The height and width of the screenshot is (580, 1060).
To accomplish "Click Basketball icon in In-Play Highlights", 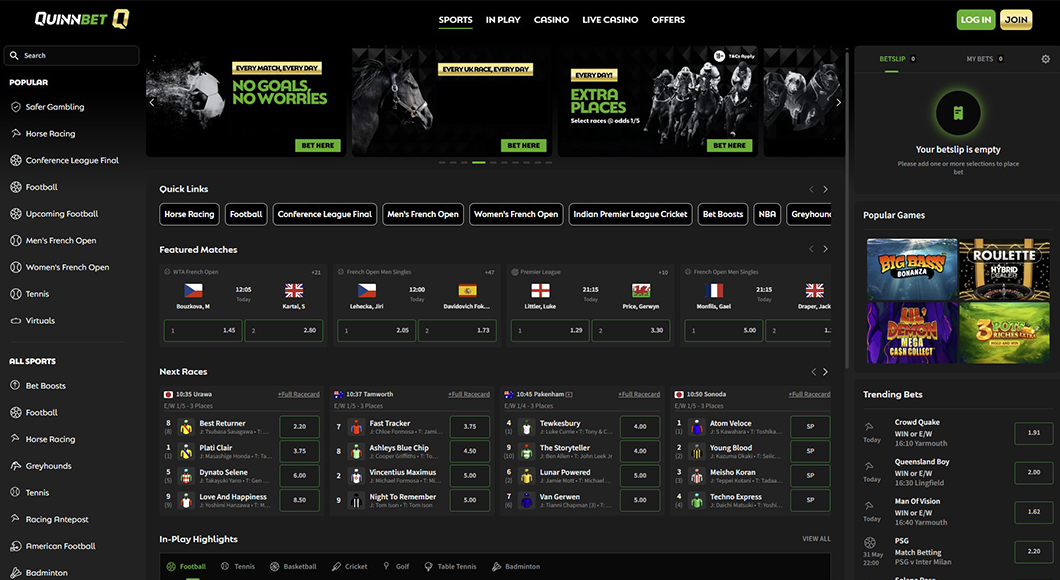I will click(274, 566).
